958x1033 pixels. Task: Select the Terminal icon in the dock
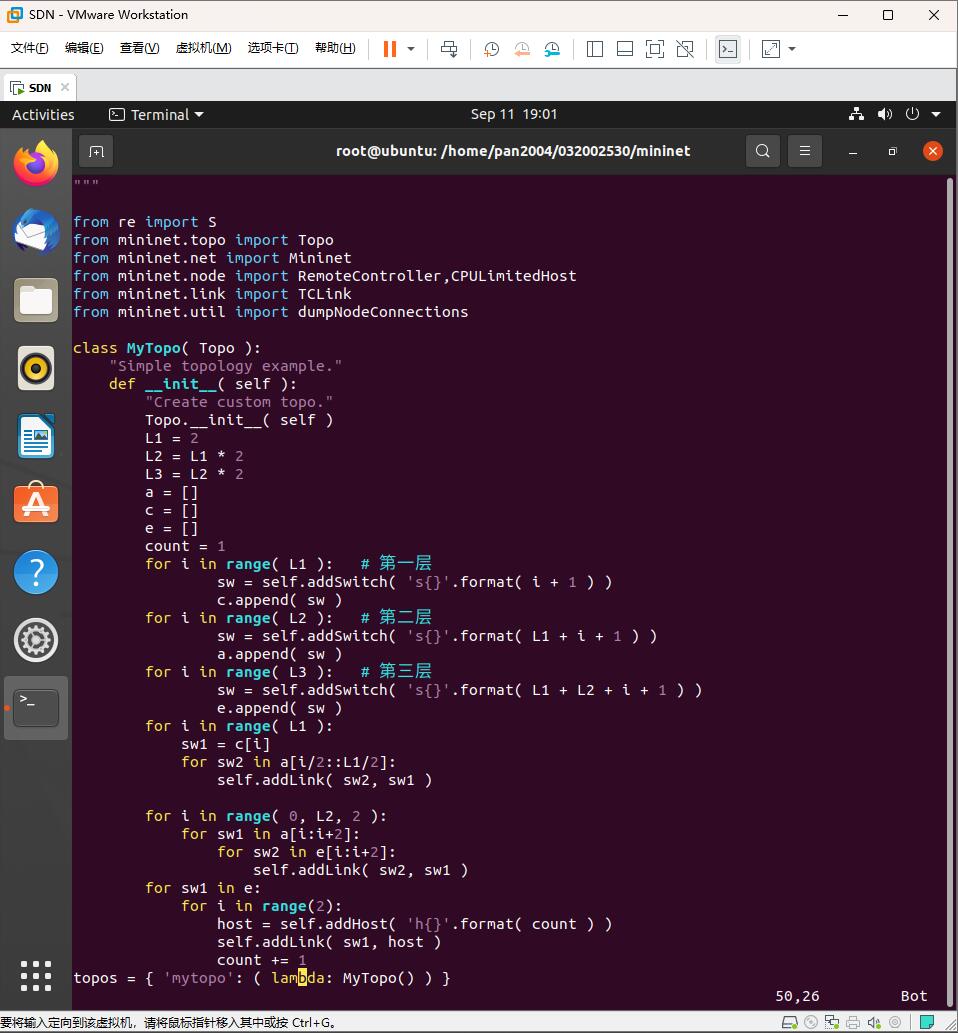tap(36, 708)
